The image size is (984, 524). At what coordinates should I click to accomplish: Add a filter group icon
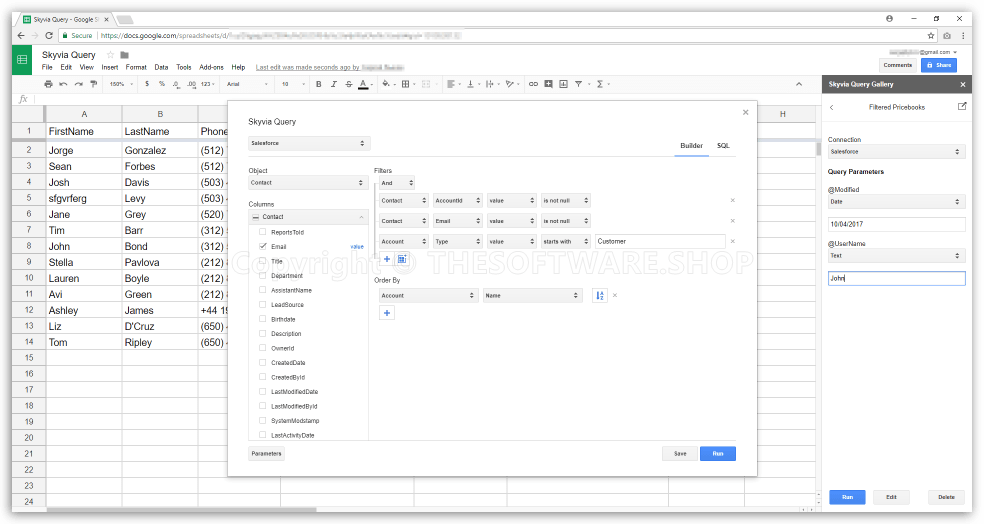pyautogui.click(x=402, y=259)
